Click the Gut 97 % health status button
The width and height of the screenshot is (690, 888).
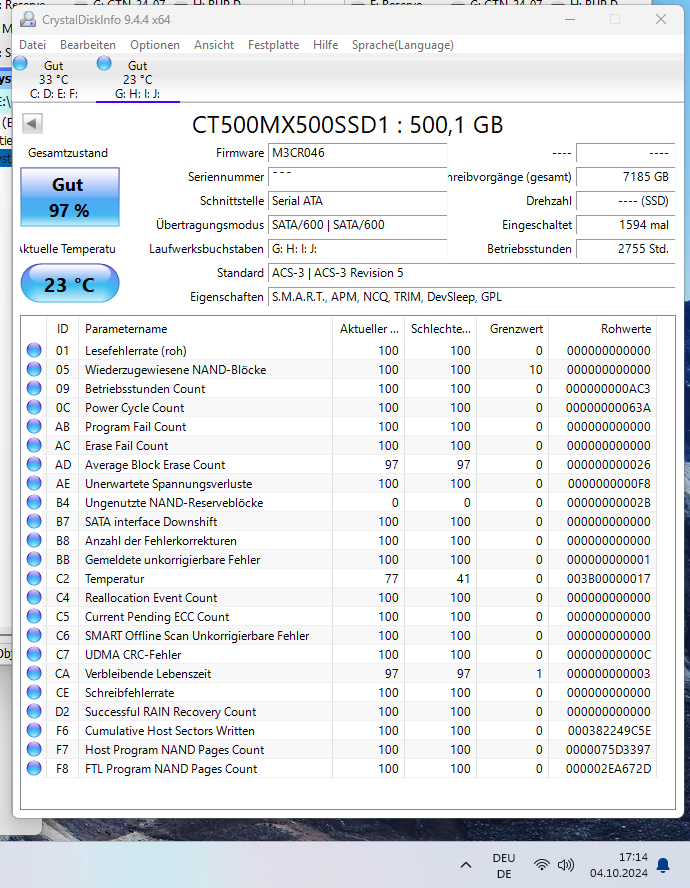click(70, 197)
